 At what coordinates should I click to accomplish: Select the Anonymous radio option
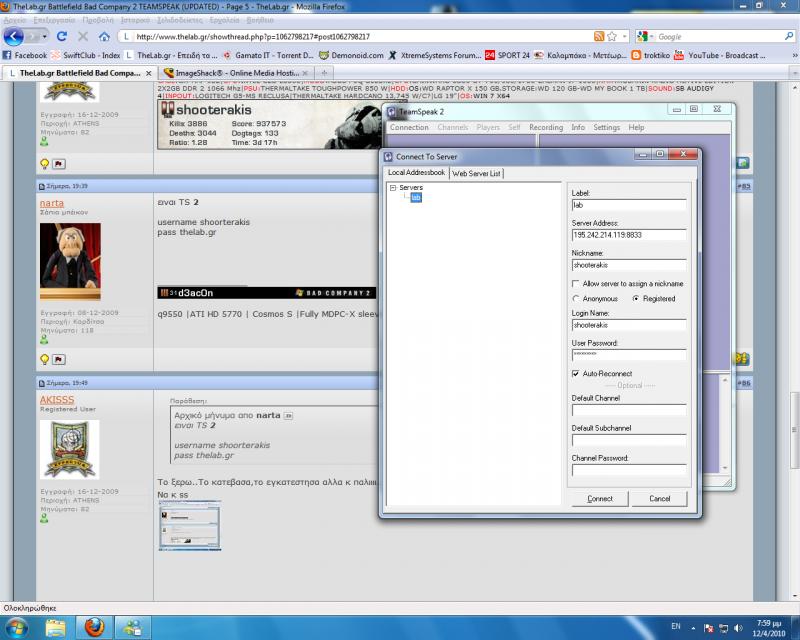576,299
